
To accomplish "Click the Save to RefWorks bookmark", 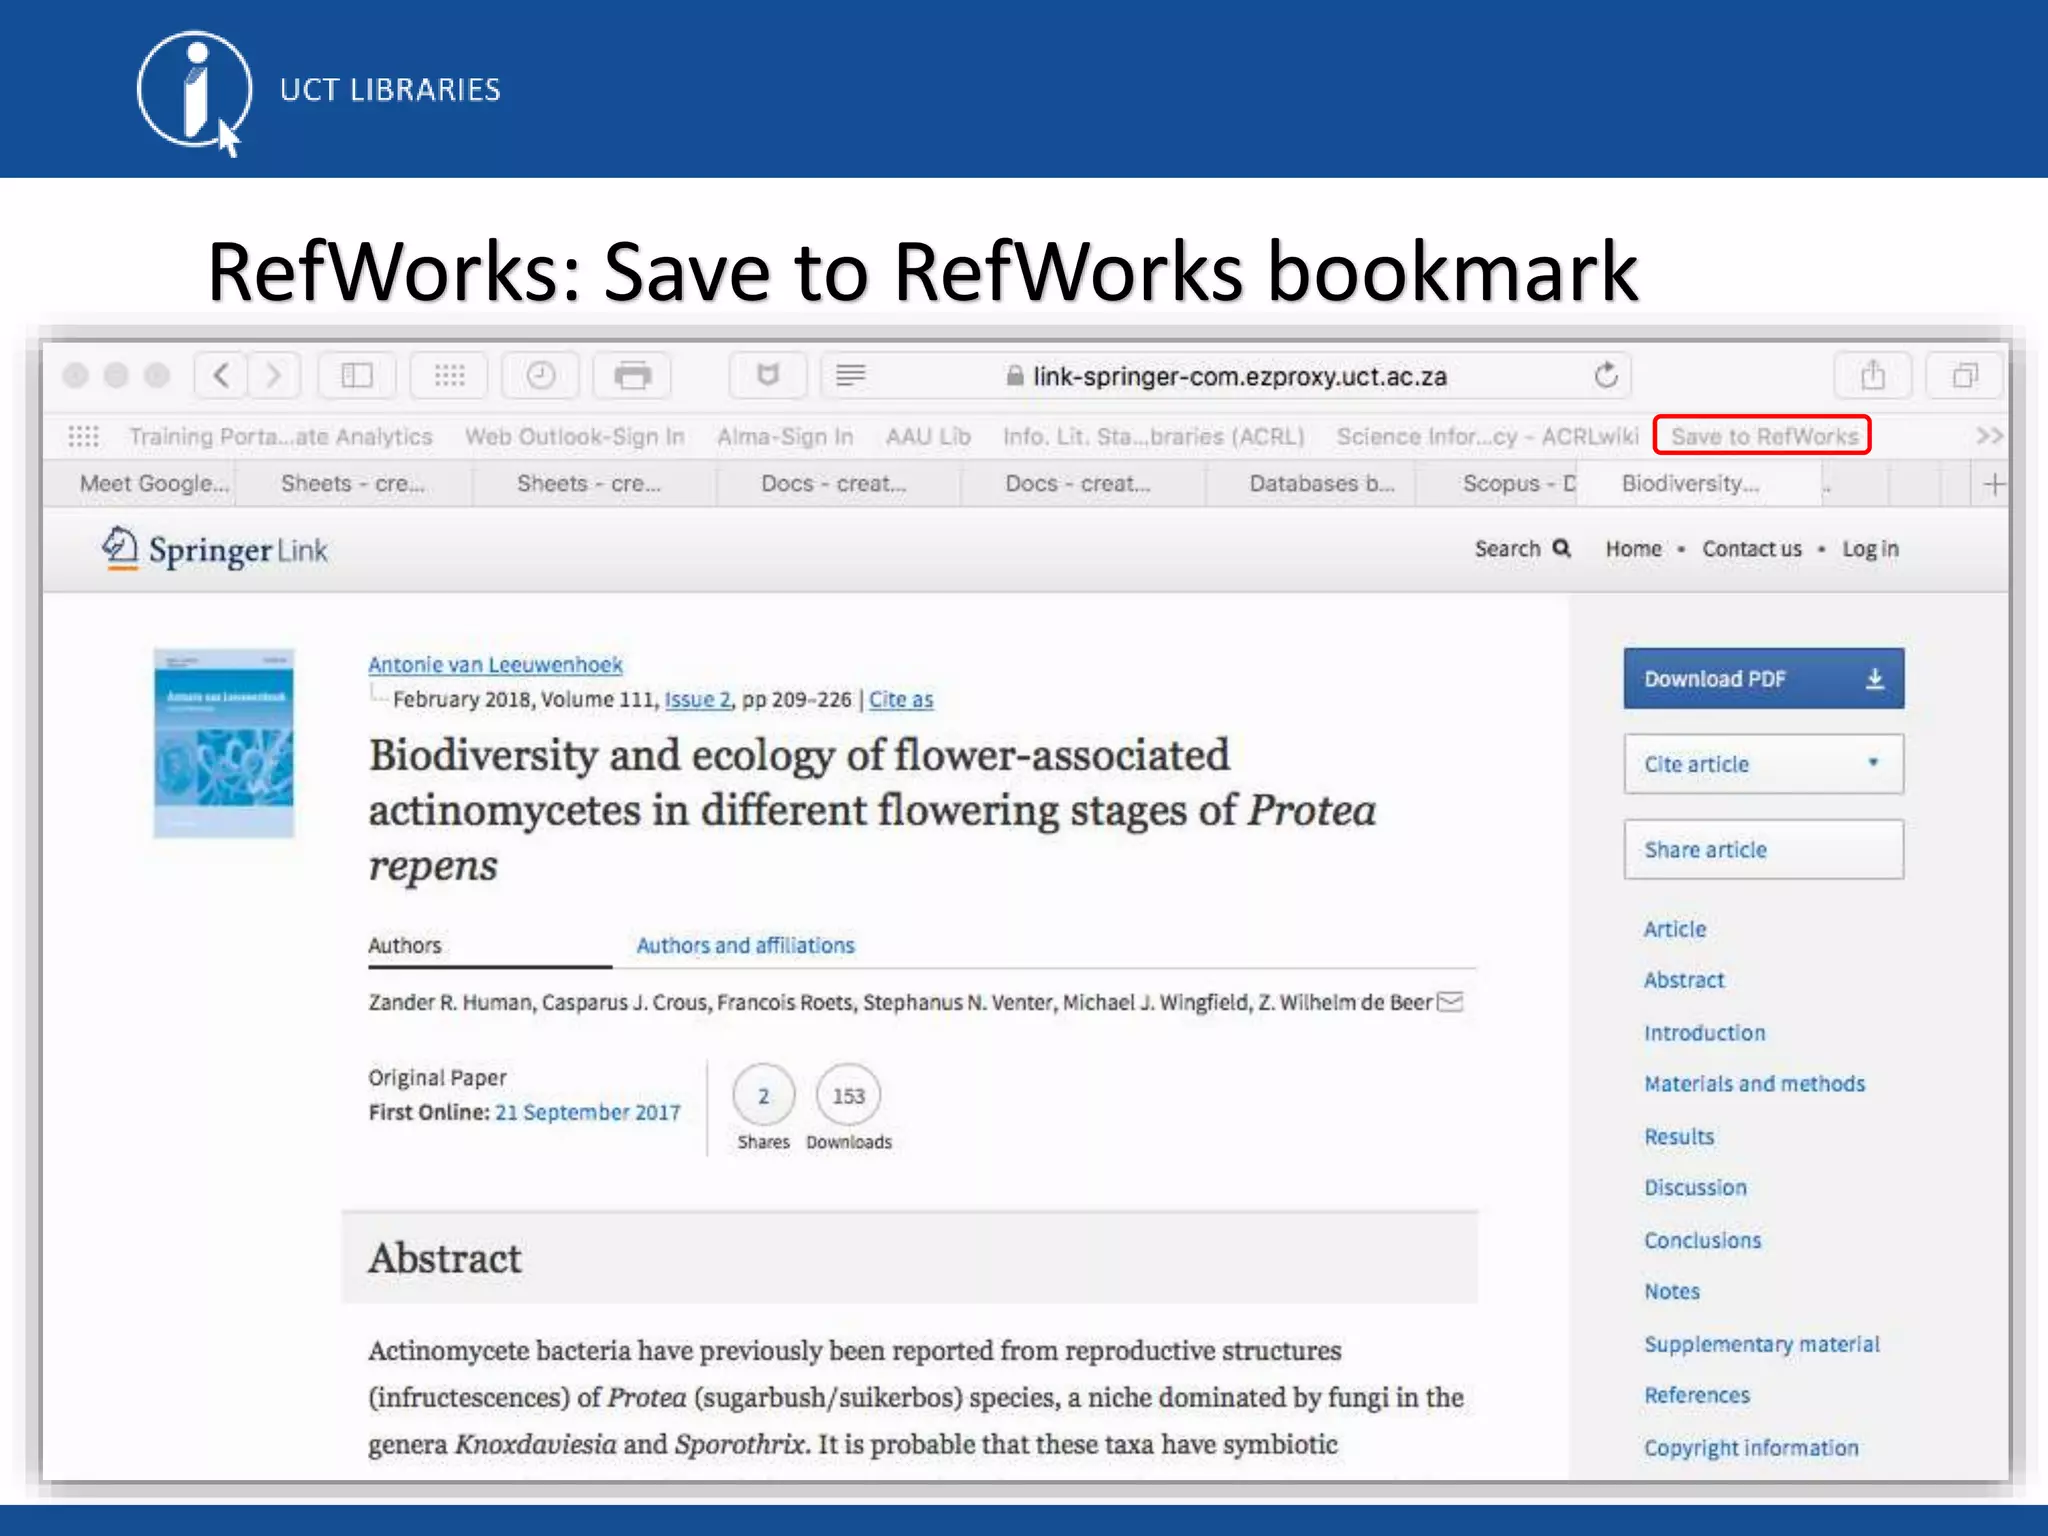I will click(x=1763, y=436).
